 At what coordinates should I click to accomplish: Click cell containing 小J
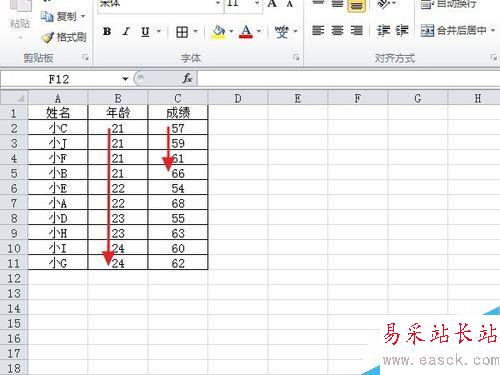(58, 143)
